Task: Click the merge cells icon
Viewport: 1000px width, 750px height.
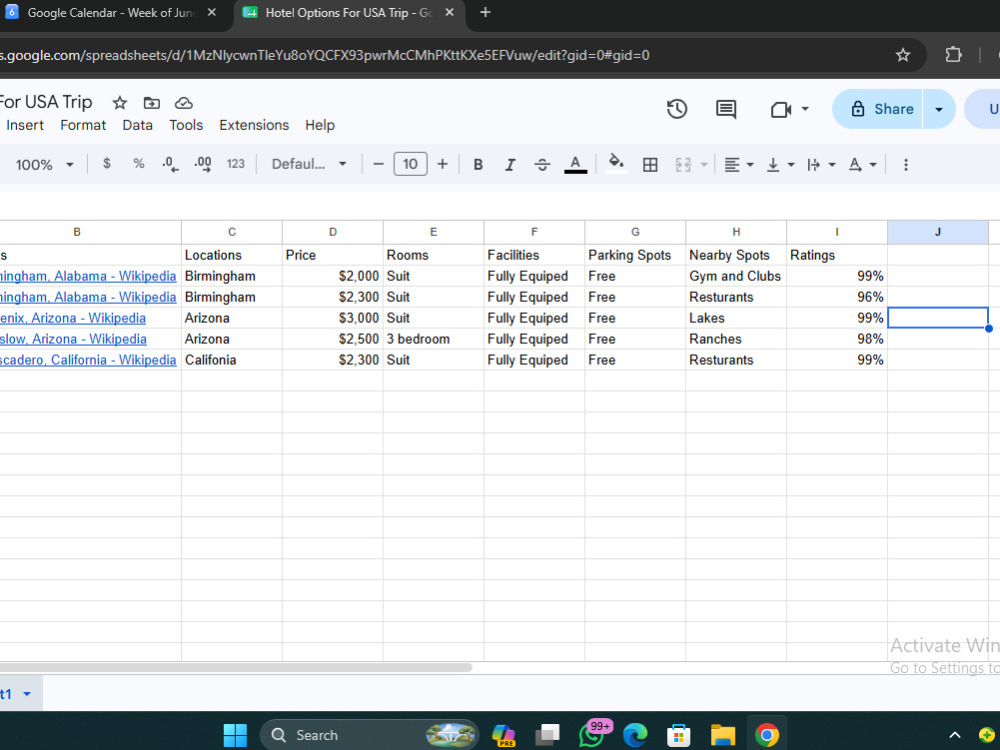Action: pos(683,165)
